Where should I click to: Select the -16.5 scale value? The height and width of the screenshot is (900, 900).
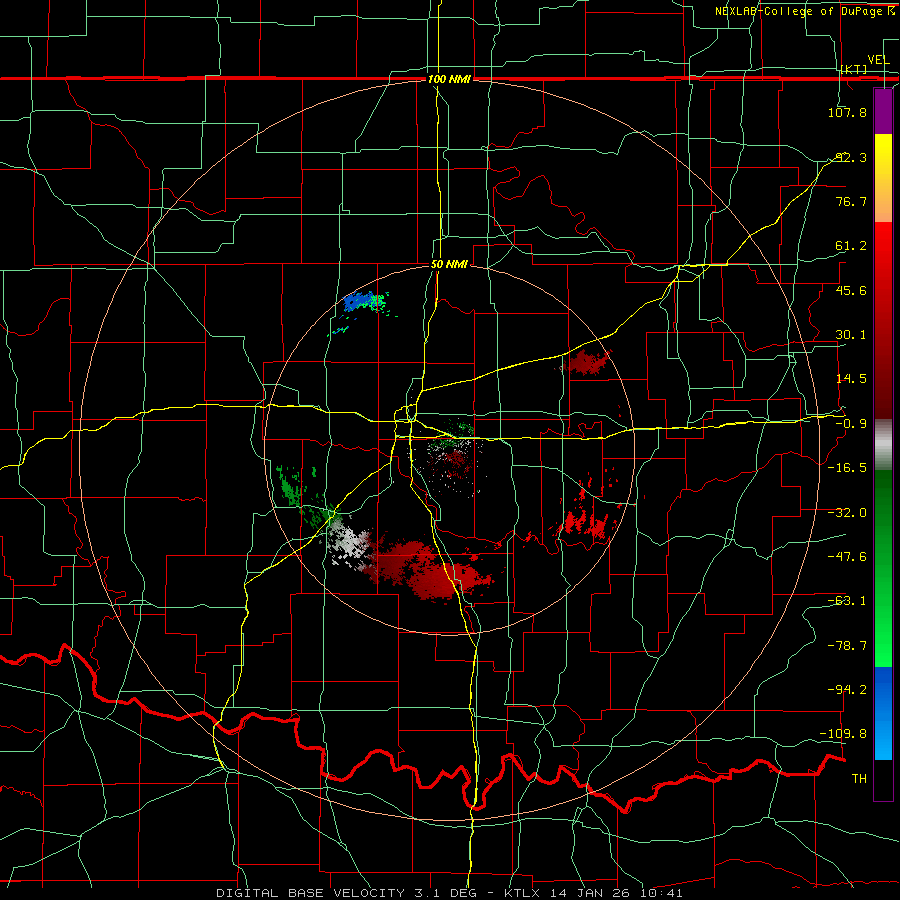[847, 468]
